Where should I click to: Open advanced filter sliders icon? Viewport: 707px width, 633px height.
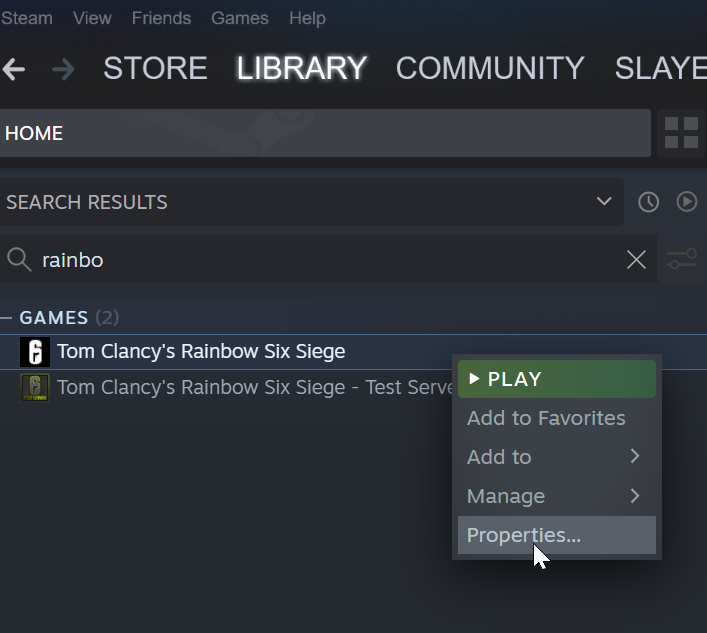coord(682,259)
